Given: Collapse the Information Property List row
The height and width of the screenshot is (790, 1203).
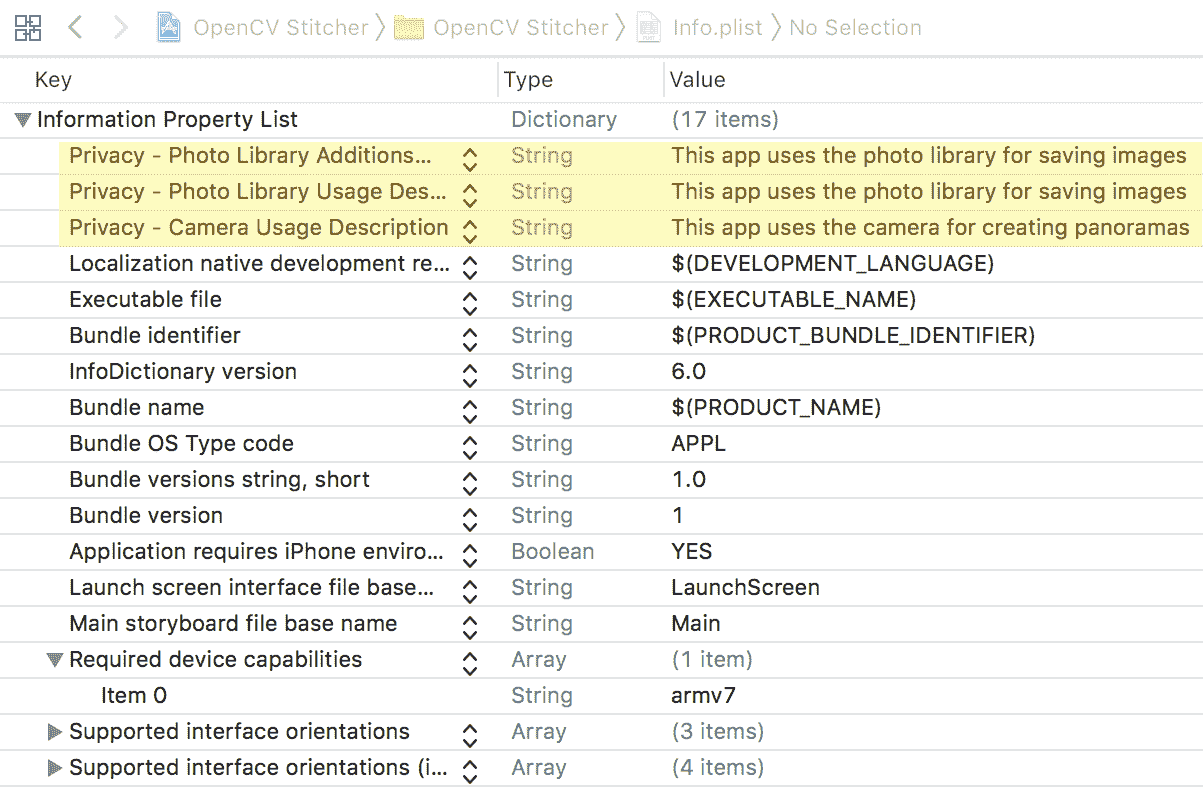Looking at the screenshot, I should (x=22, y=120).
